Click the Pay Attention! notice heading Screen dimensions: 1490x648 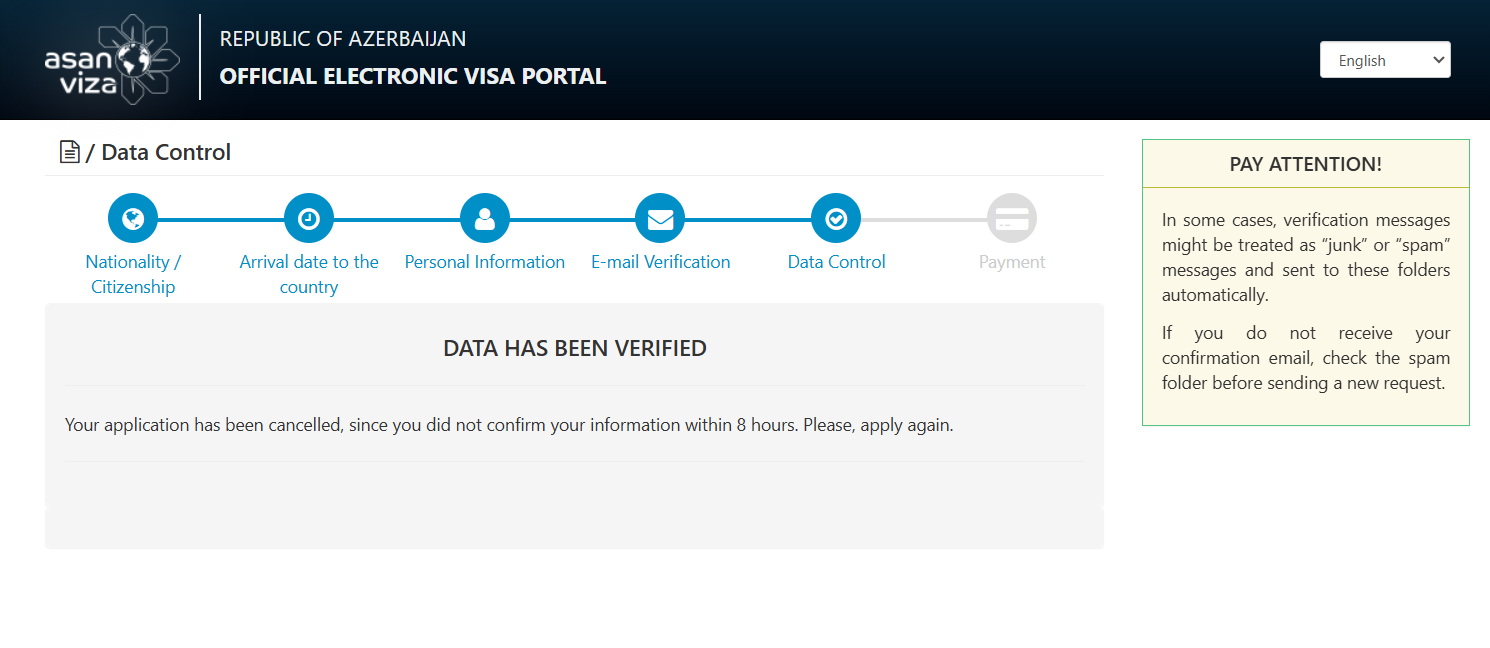tap(1306, 164)
